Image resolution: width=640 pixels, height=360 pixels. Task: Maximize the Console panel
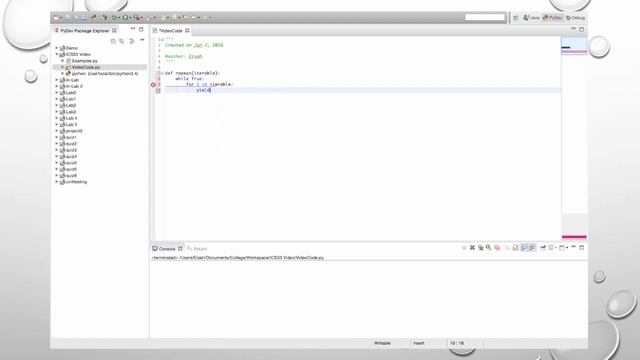tap(582, 247)
